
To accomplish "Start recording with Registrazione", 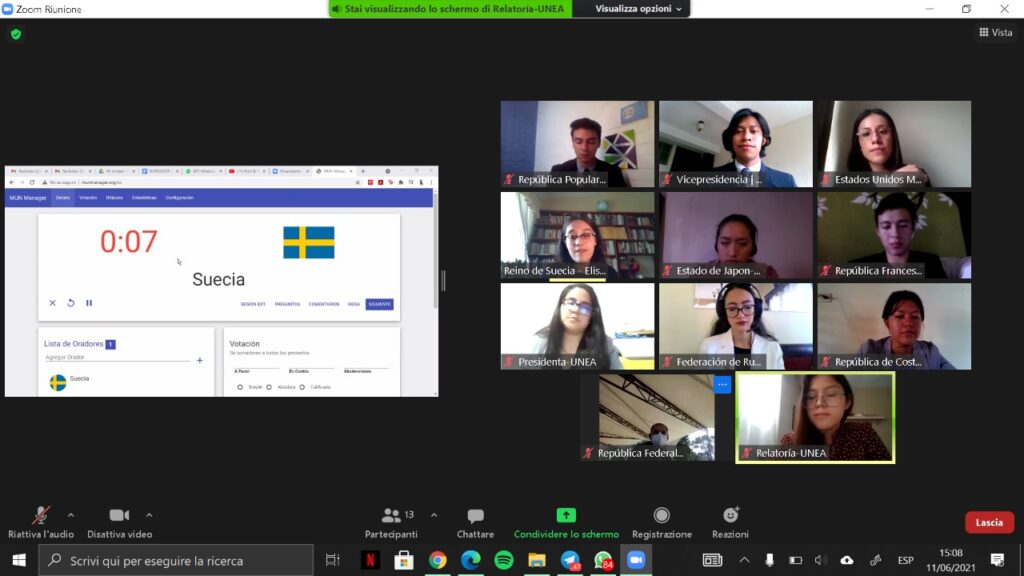I will 661,516.
